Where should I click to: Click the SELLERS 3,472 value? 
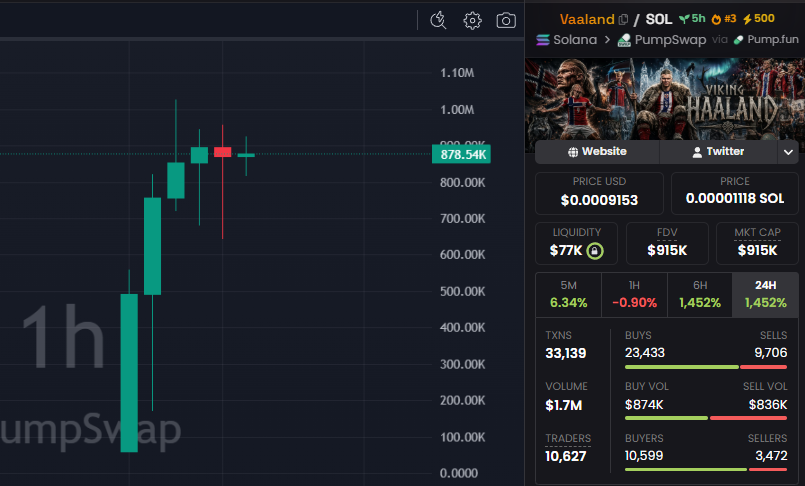(771, 456)
